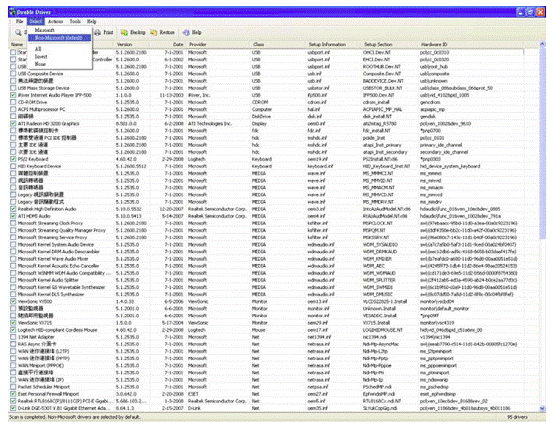The image size is (554, 427).
Task: Click the 1.1.0.0 version cell
Action: (124, 95)
